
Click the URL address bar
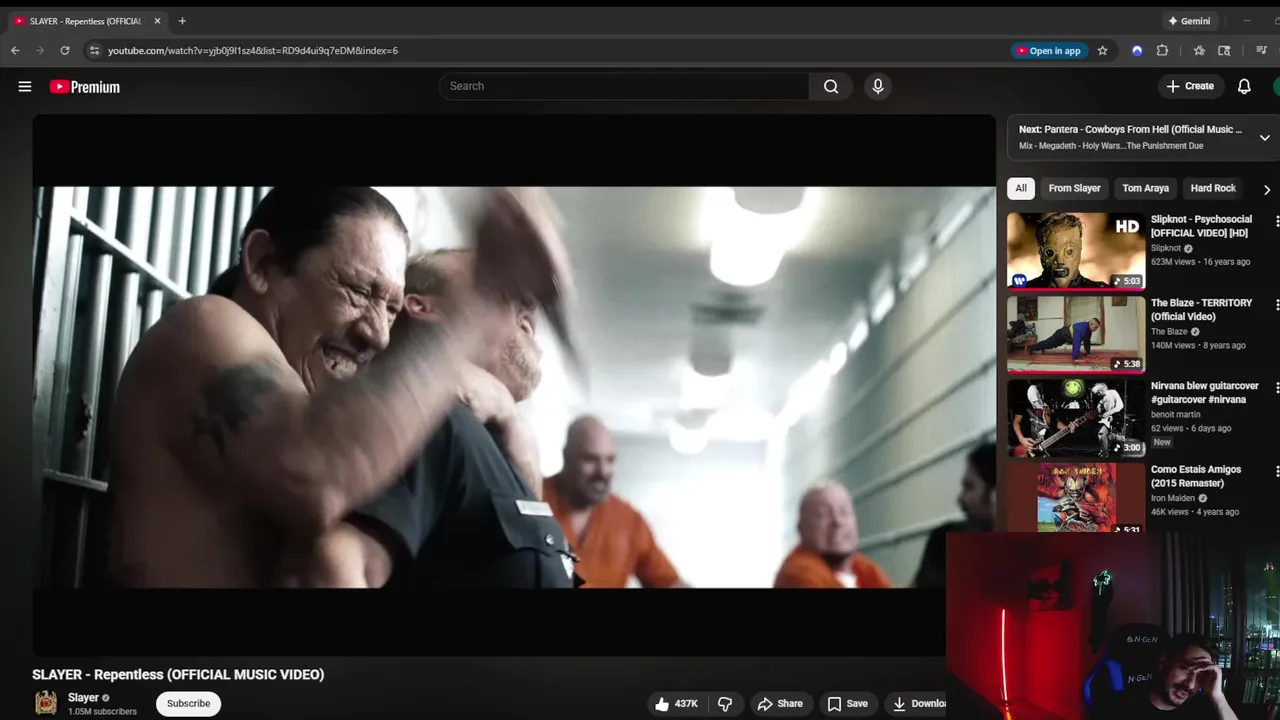point(253,50)
